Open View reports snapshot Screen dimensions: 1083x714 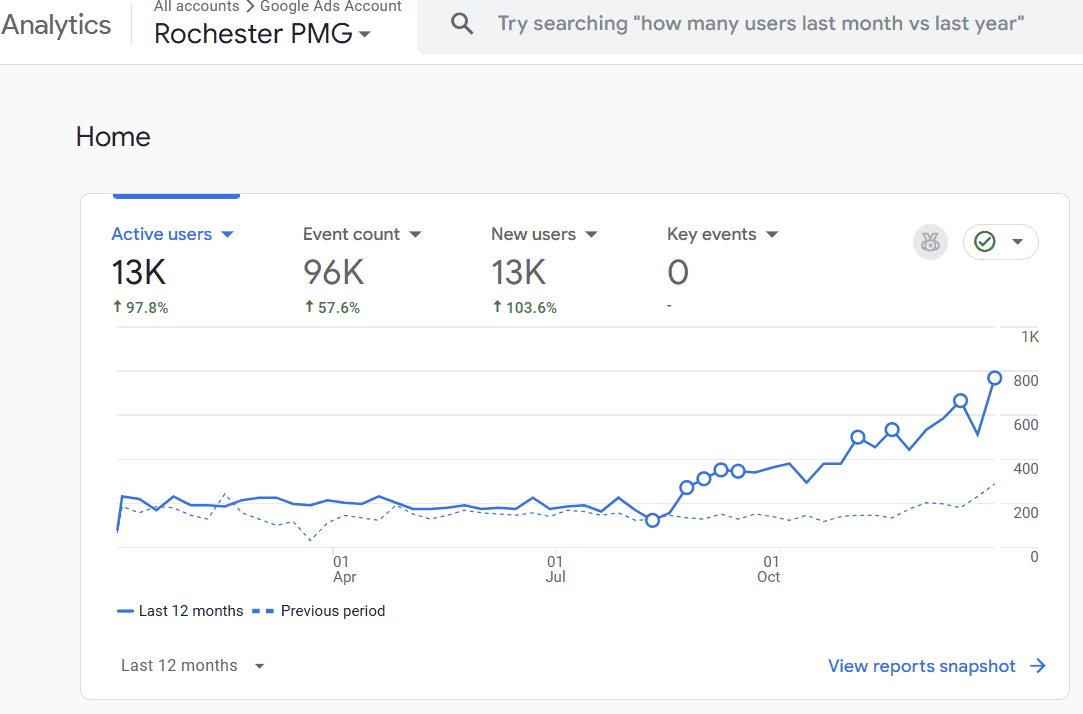pyautogui.click(x=921, y=665)
